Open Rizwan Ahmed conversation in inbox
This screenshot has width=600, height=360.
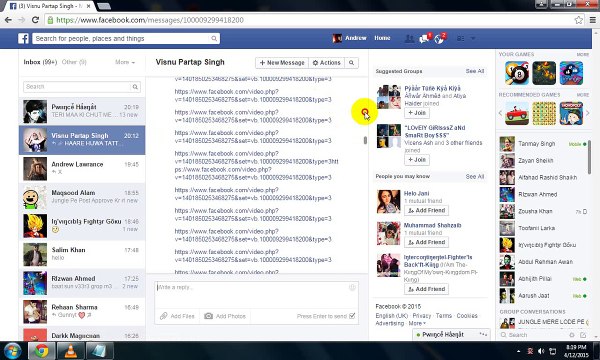coord(82,283)
